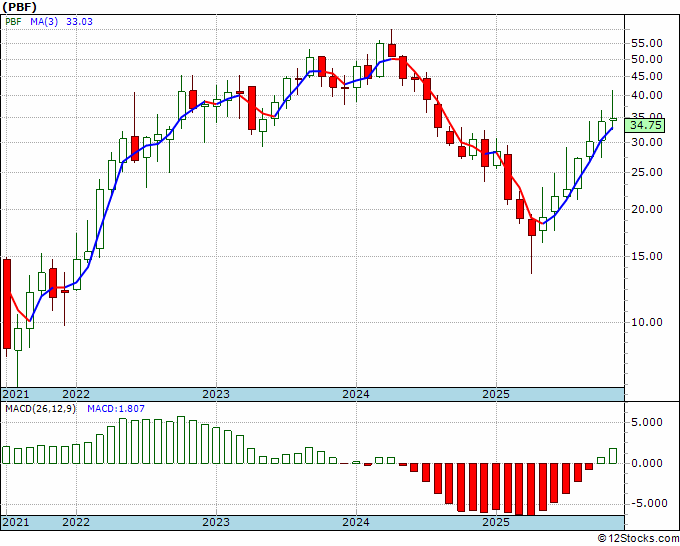Click 2024 on the MACD panel timeline
The width and height of the screenshot is (680, 546).
(x=356, y=522)
